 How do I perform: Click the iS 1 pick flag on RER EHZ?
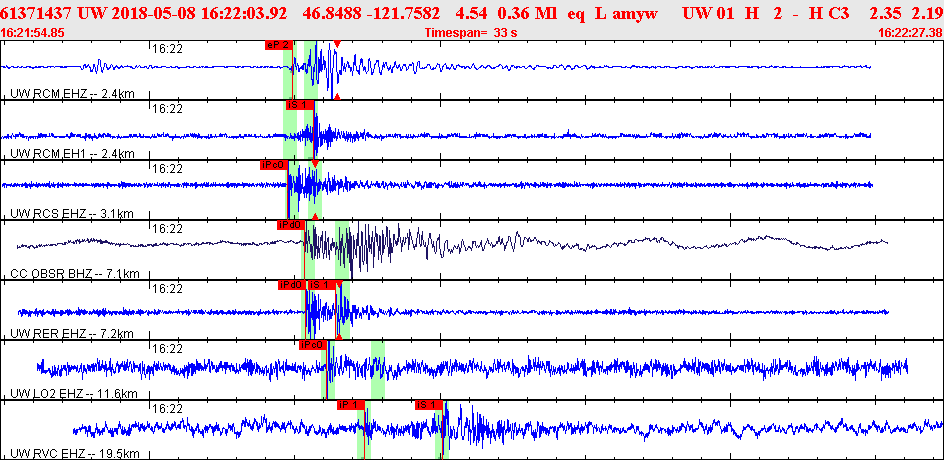[321, 285]
